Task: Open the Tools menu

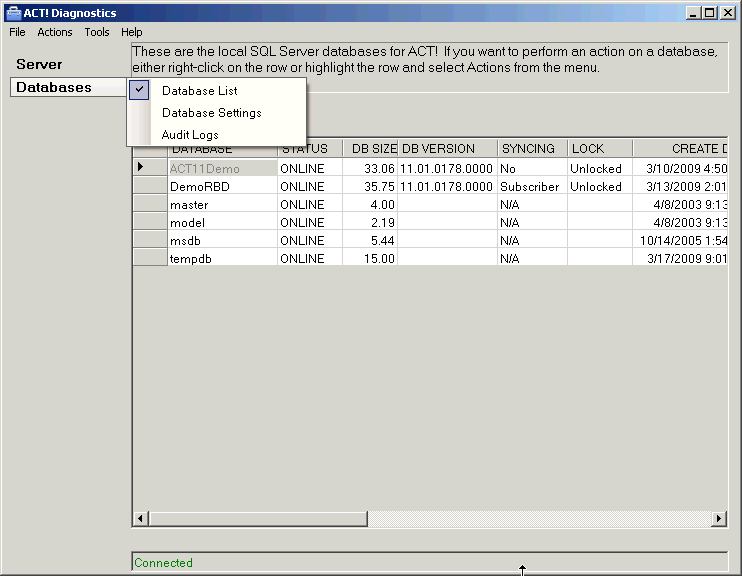Action: (97, 32)
